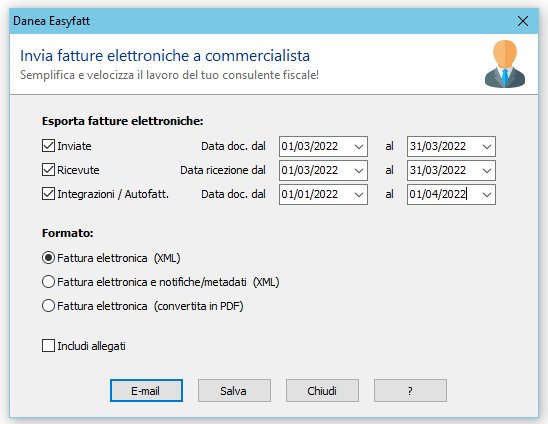This screenshot has width=548, height=424.
Task: Expand Ricevute end date dropdown arrow
Action: 487,171
